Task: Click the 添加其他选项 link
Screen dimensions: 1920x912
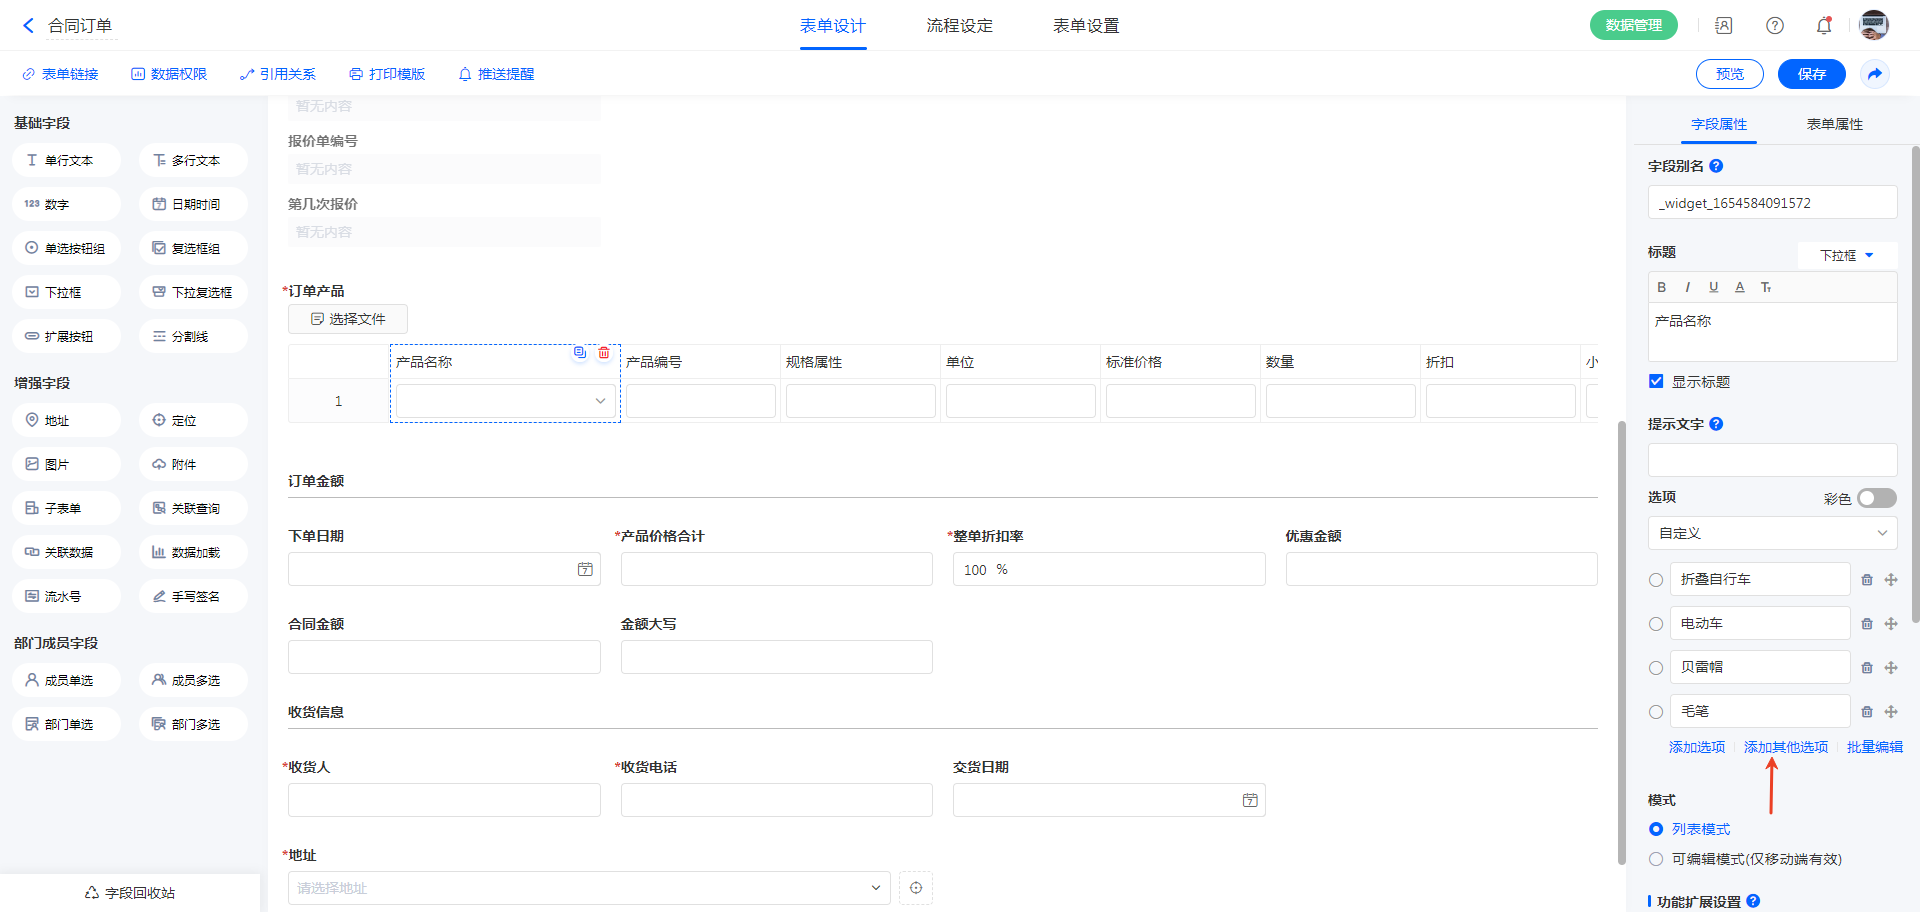Action: 1785,747
